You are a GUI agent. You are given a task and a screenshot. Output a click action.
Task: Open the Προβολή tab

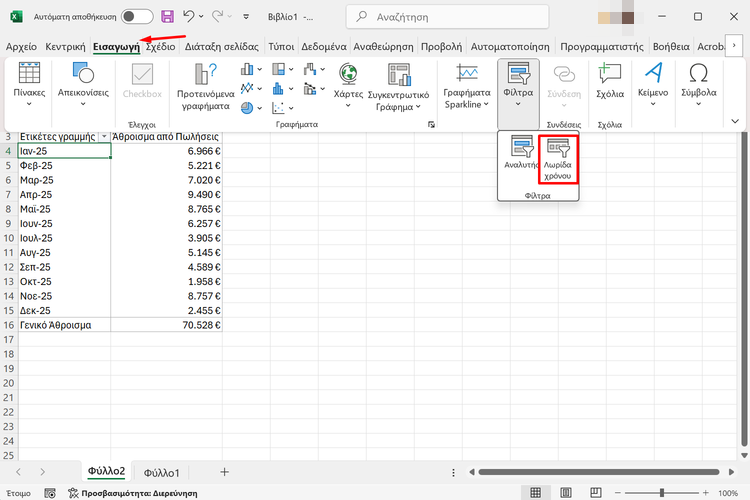coord(441,47)
